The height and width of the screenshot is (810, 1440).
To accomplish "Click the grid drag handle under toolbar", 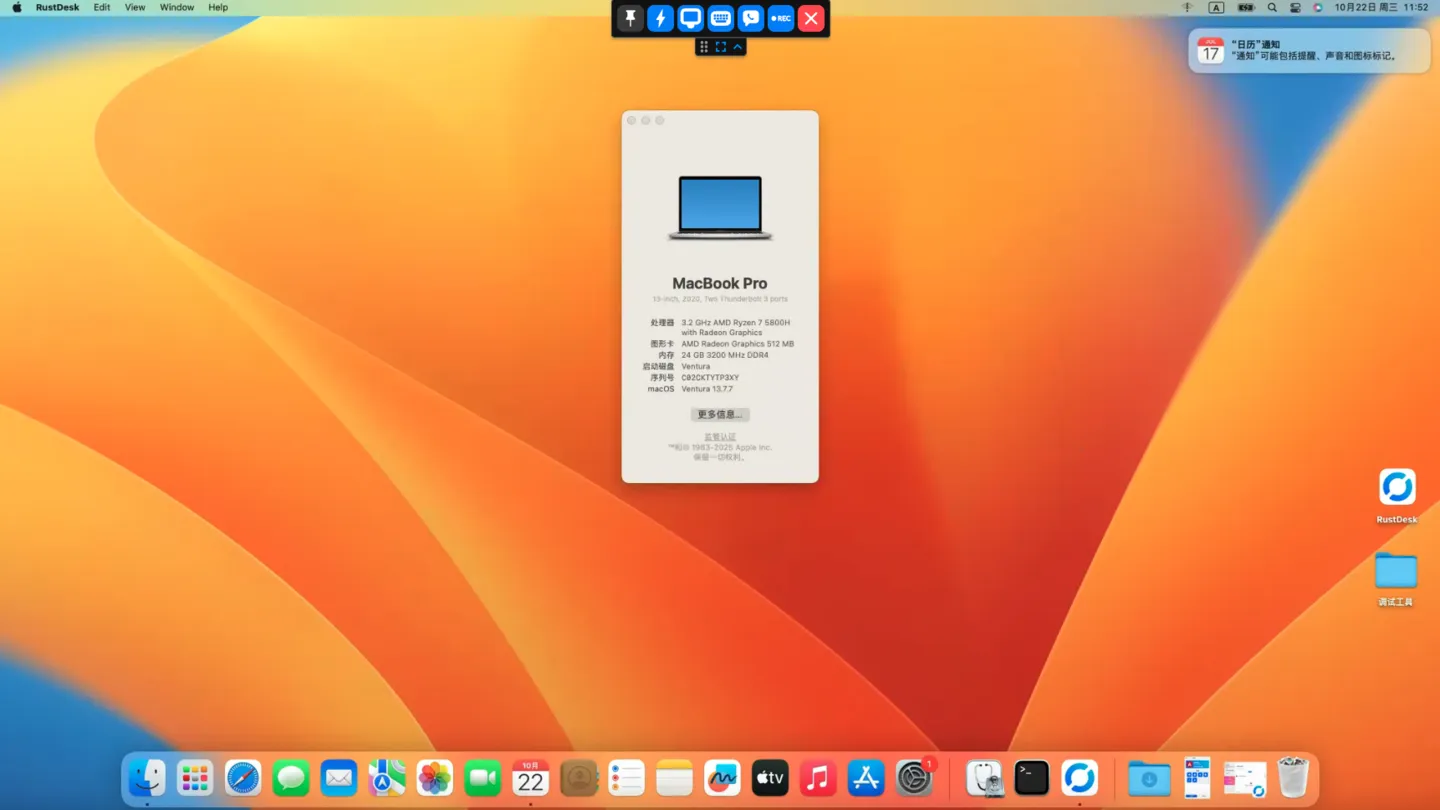I will [704, 47].
